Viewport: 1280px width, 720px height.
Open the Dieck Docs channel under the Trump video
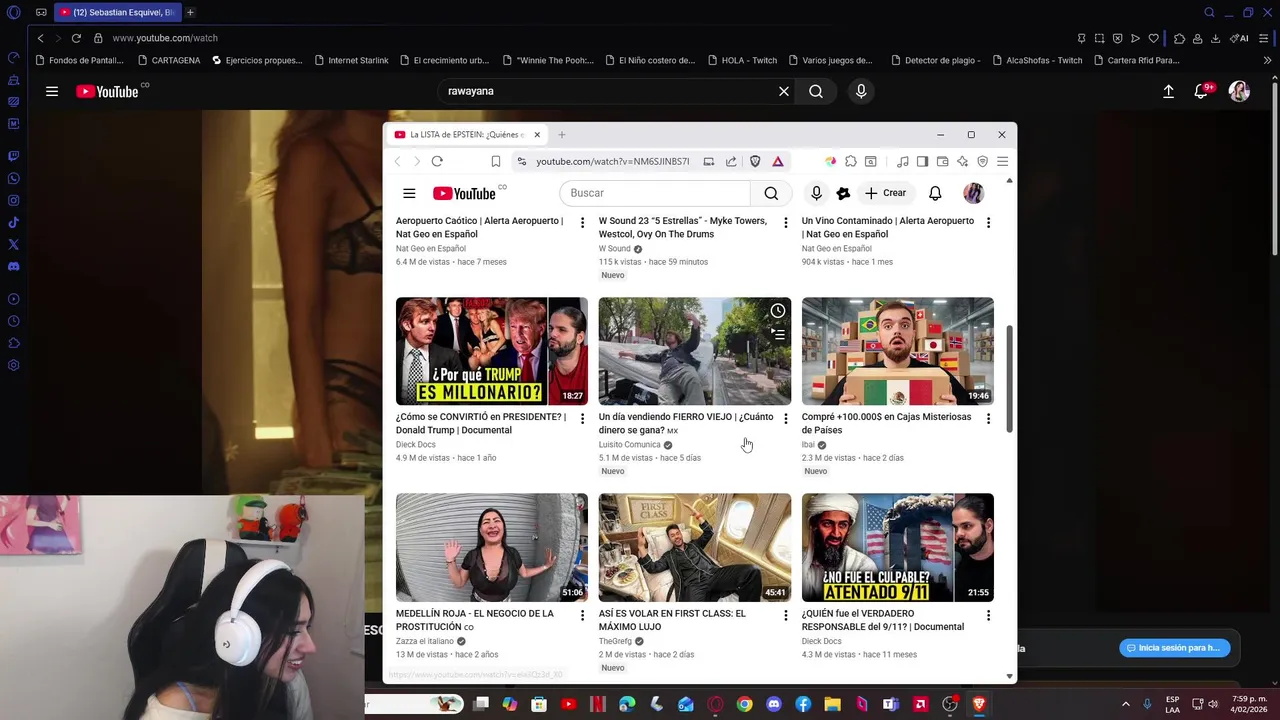[x=416, y=444]
